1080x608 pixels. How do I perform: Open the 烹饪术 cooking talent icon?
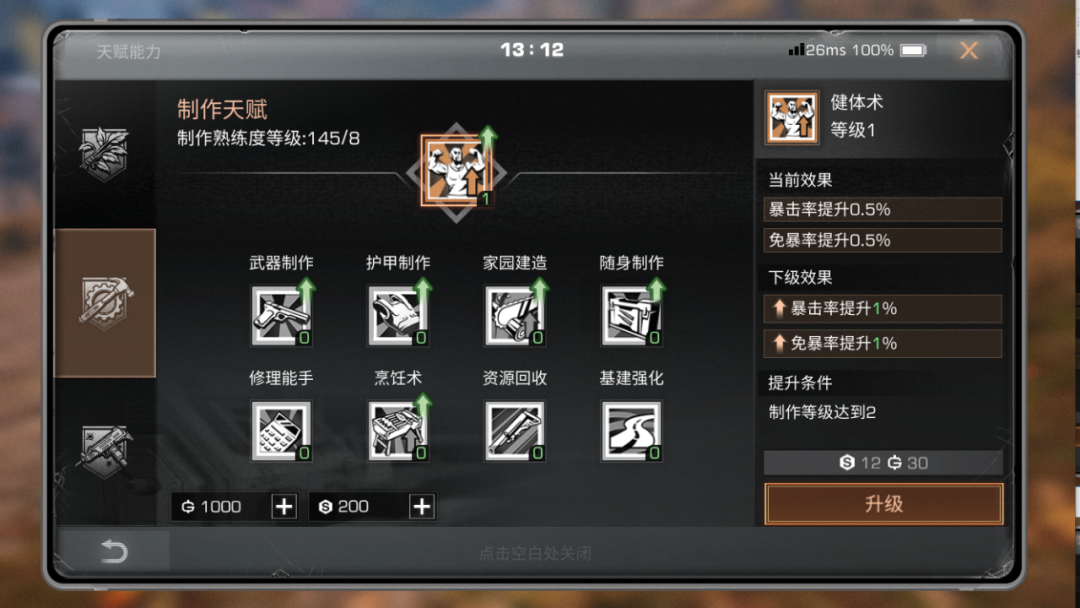(398, 431)
